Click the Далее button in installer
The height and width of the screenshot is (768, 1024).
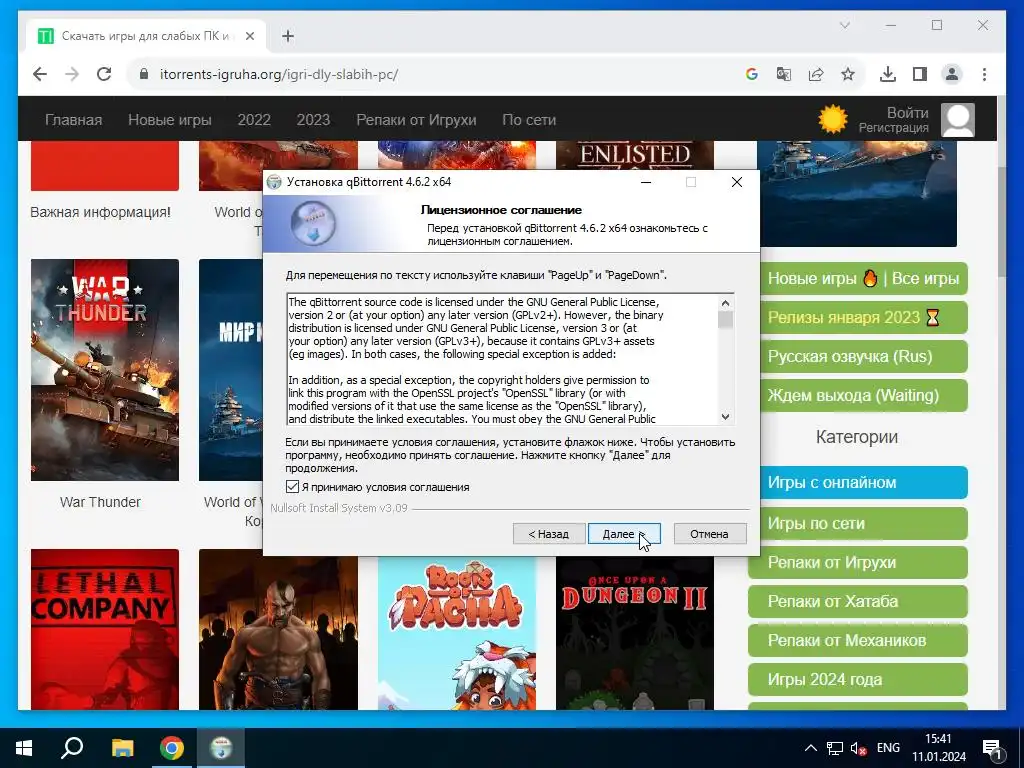(624, 534)
